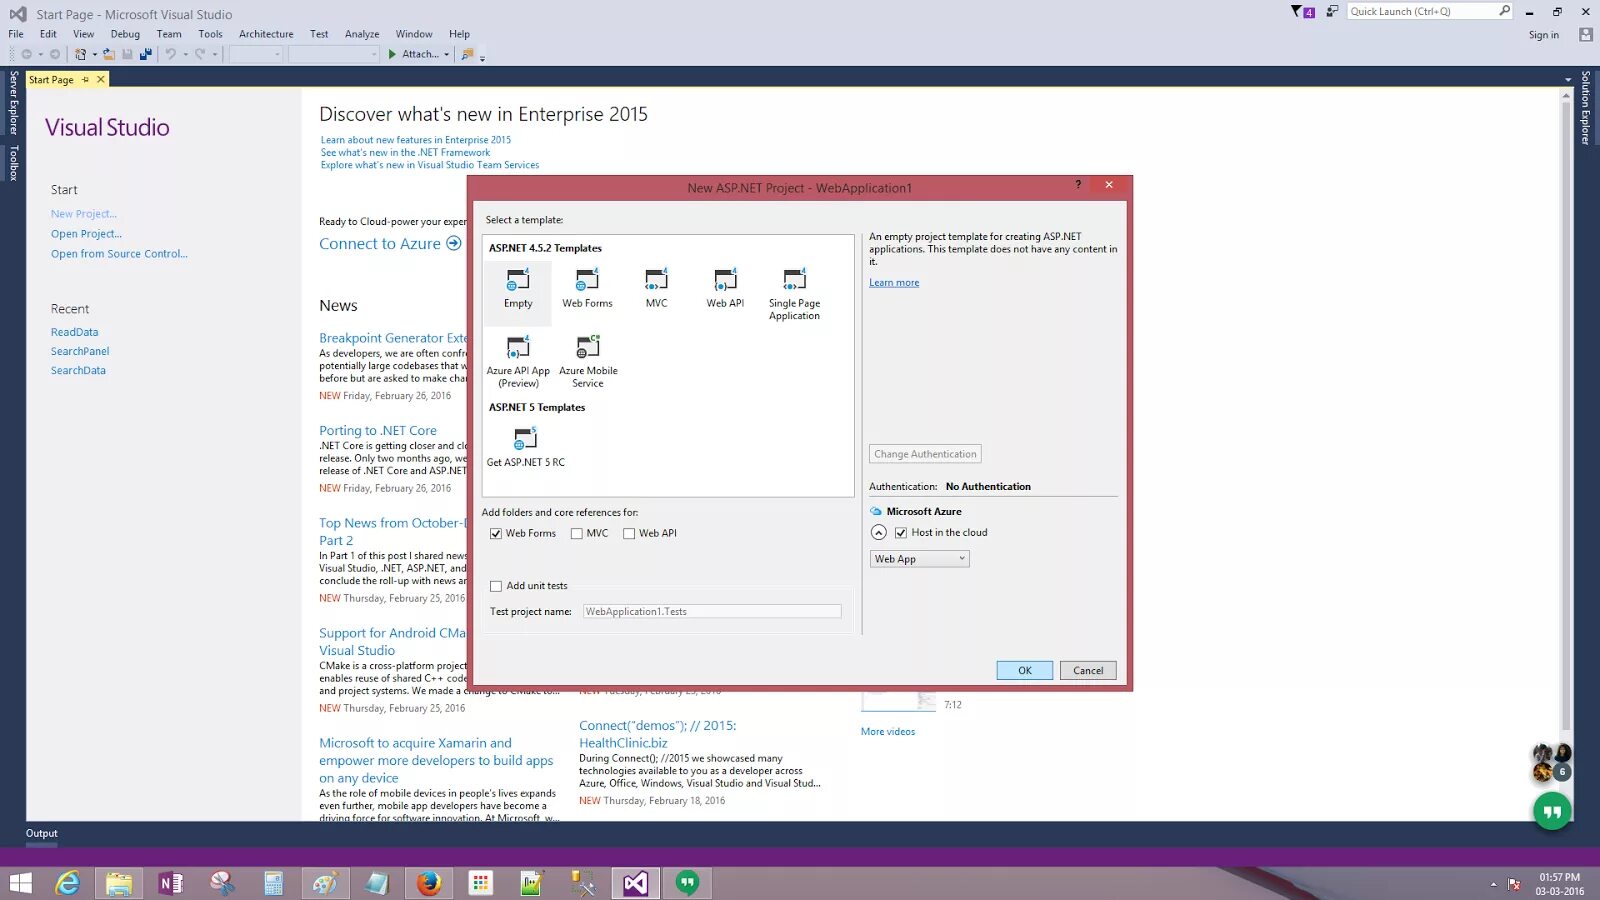Click the Find in Files toolbar icon

(x=467, y=54)
